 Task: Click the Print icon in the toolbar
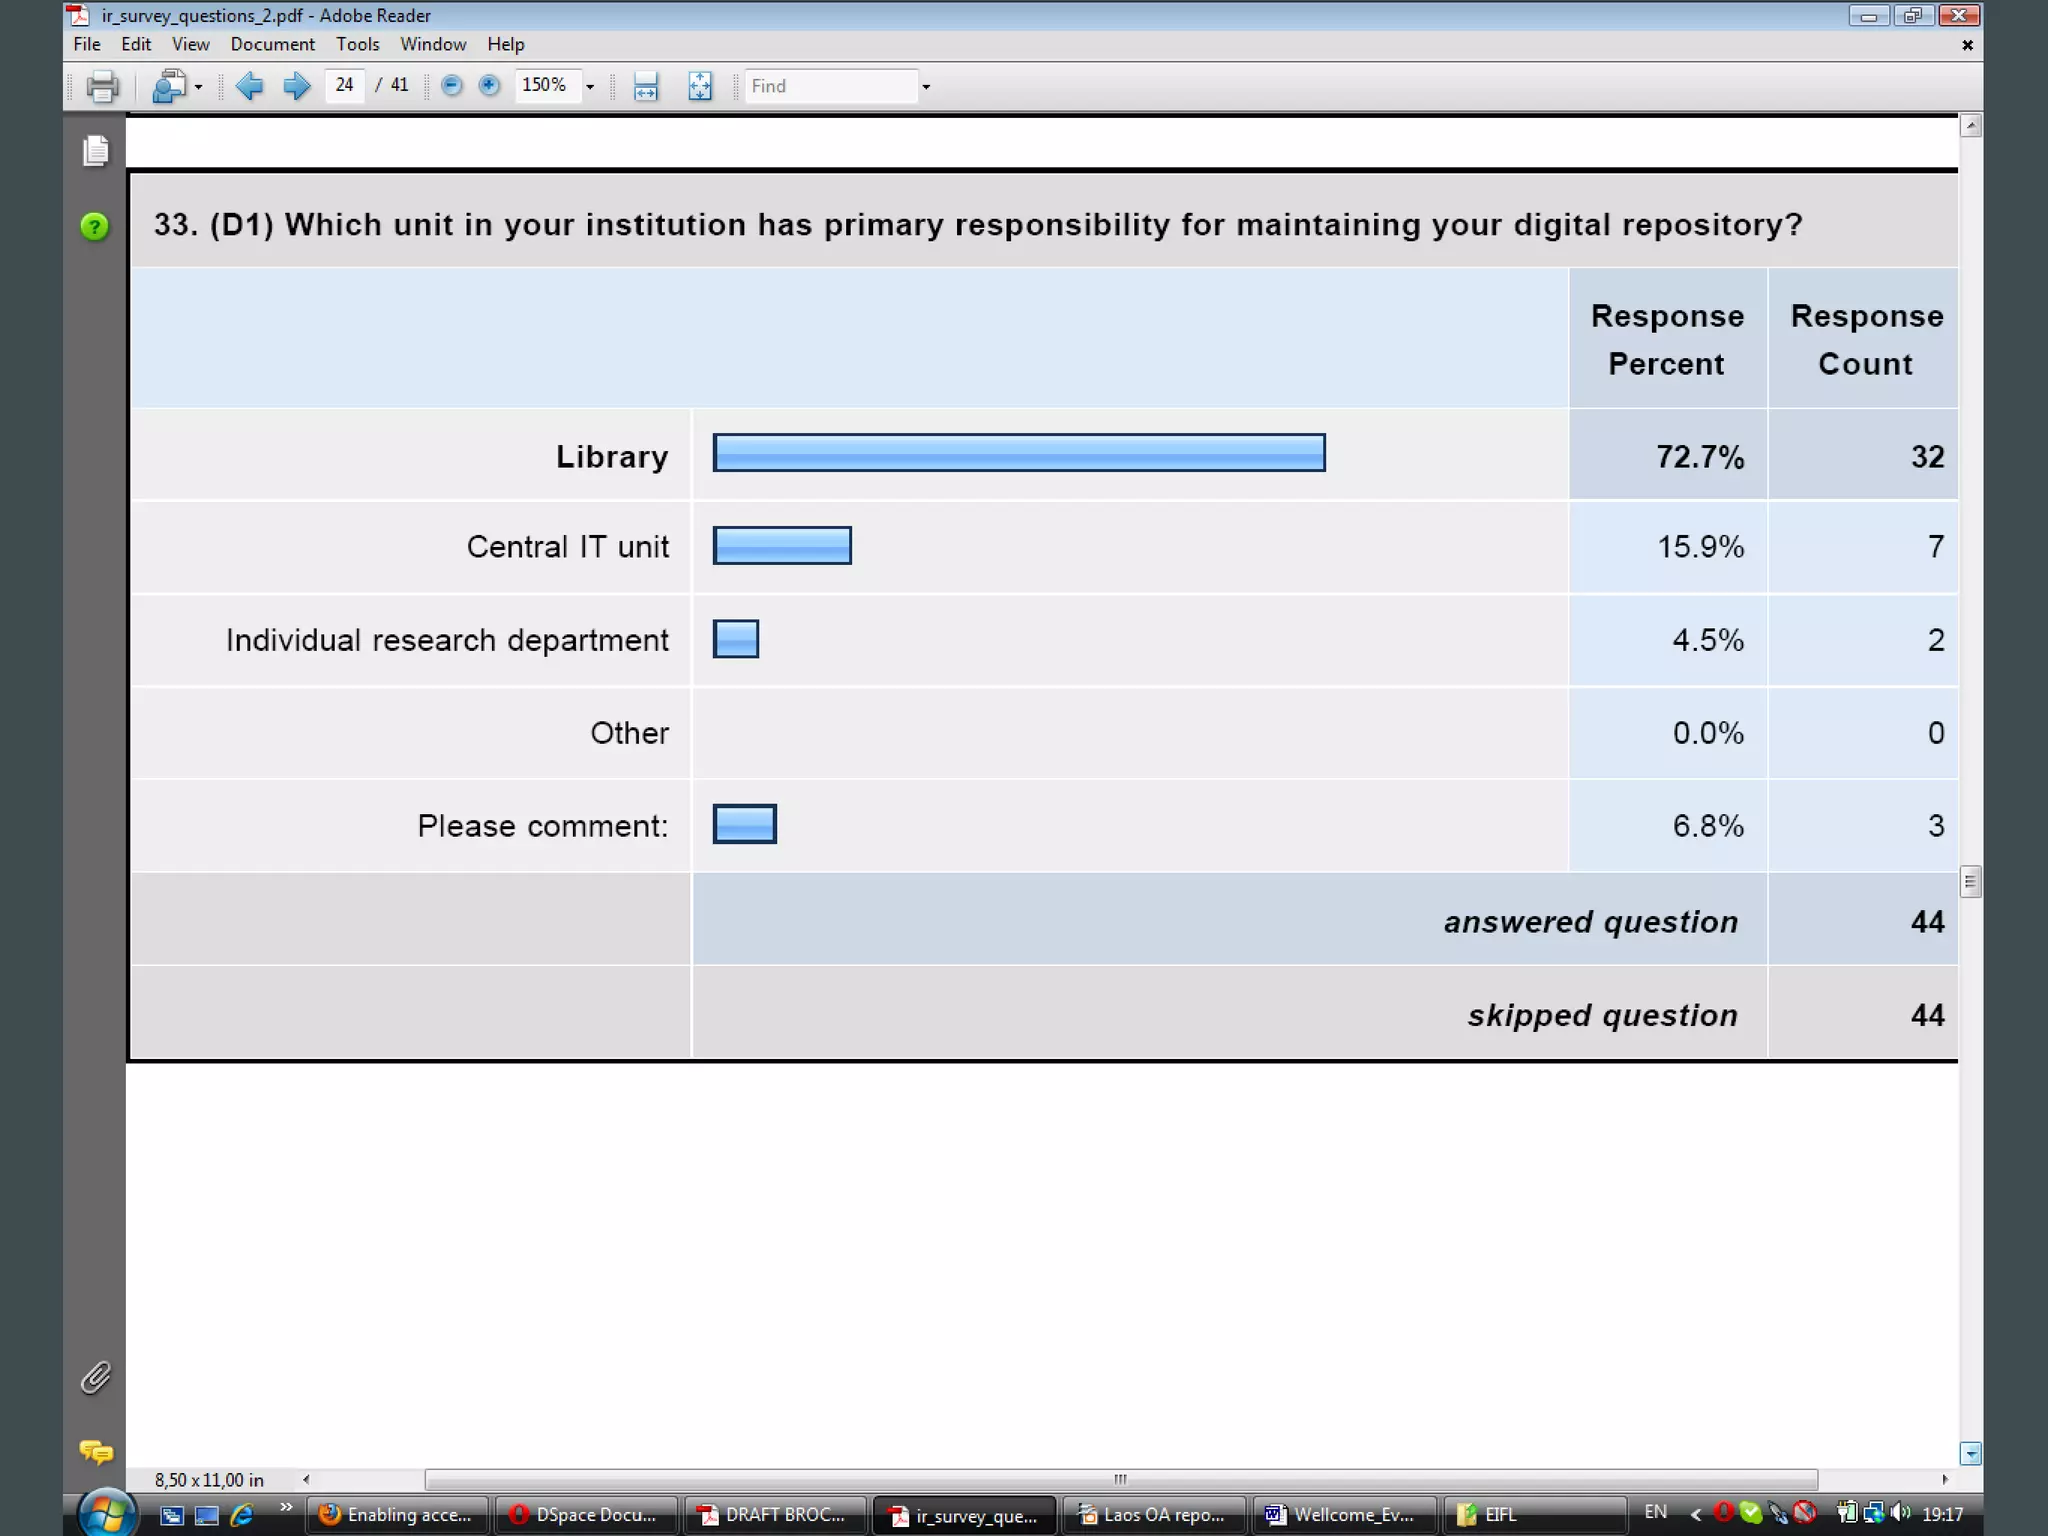coord(102,87)
